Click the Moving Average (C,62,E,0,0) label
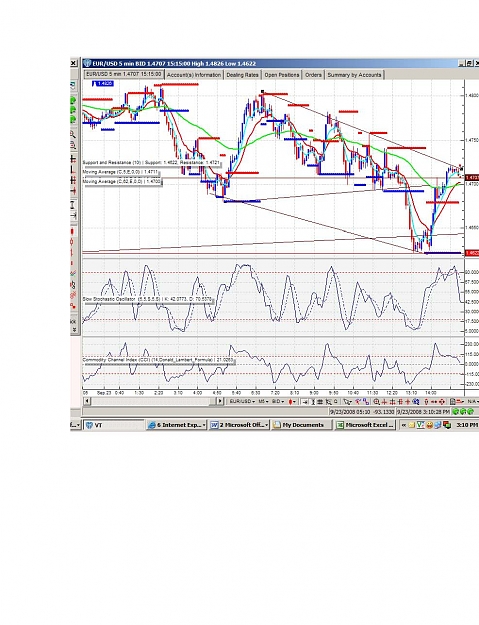Image resolution: width=479 pixels, height=625 pixels. pos(122,181)
